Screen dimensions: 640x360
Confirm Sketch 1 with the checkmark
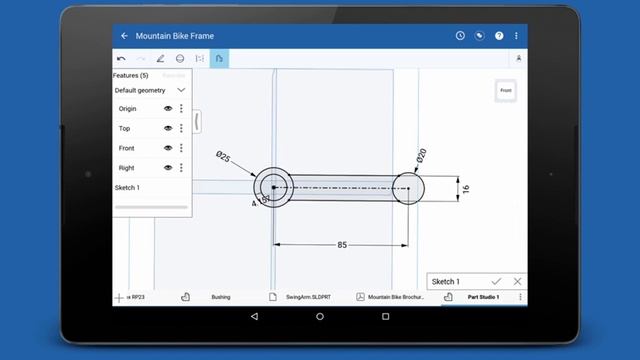click(496, 282)
